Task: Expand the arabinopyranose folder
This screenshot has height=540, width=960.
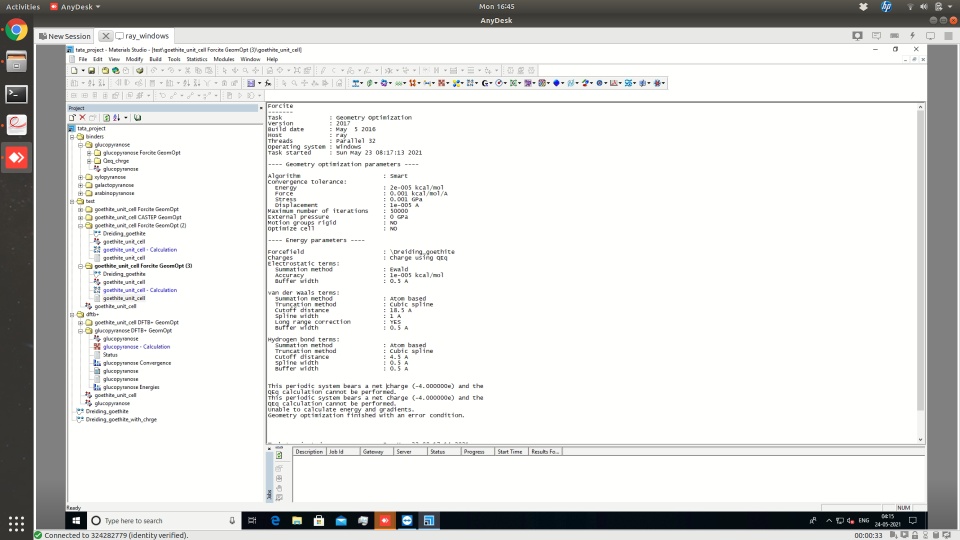Action: [x=80, y=193]
